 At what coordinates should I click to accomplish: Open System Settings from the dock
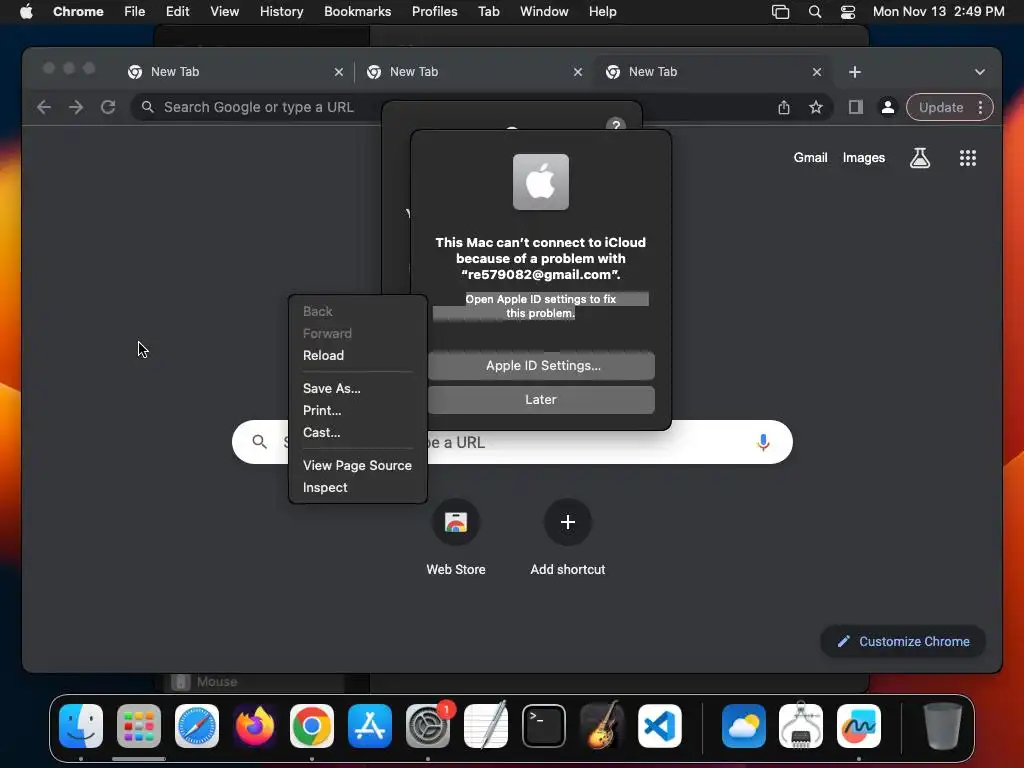428,726
